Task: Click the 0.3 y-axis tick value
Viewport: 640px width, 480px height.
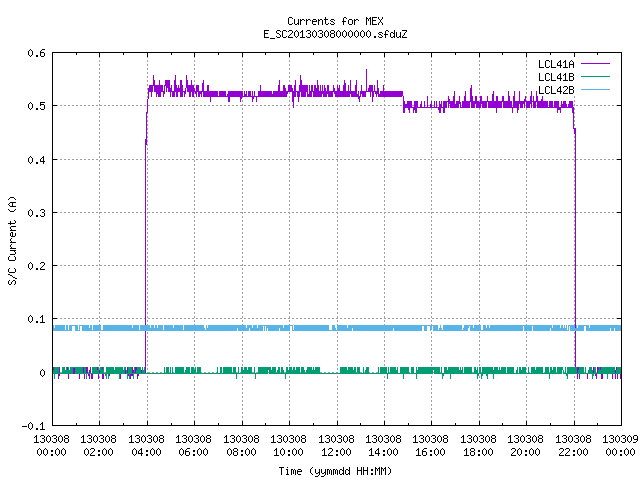Action: click(x=36, y=213)
